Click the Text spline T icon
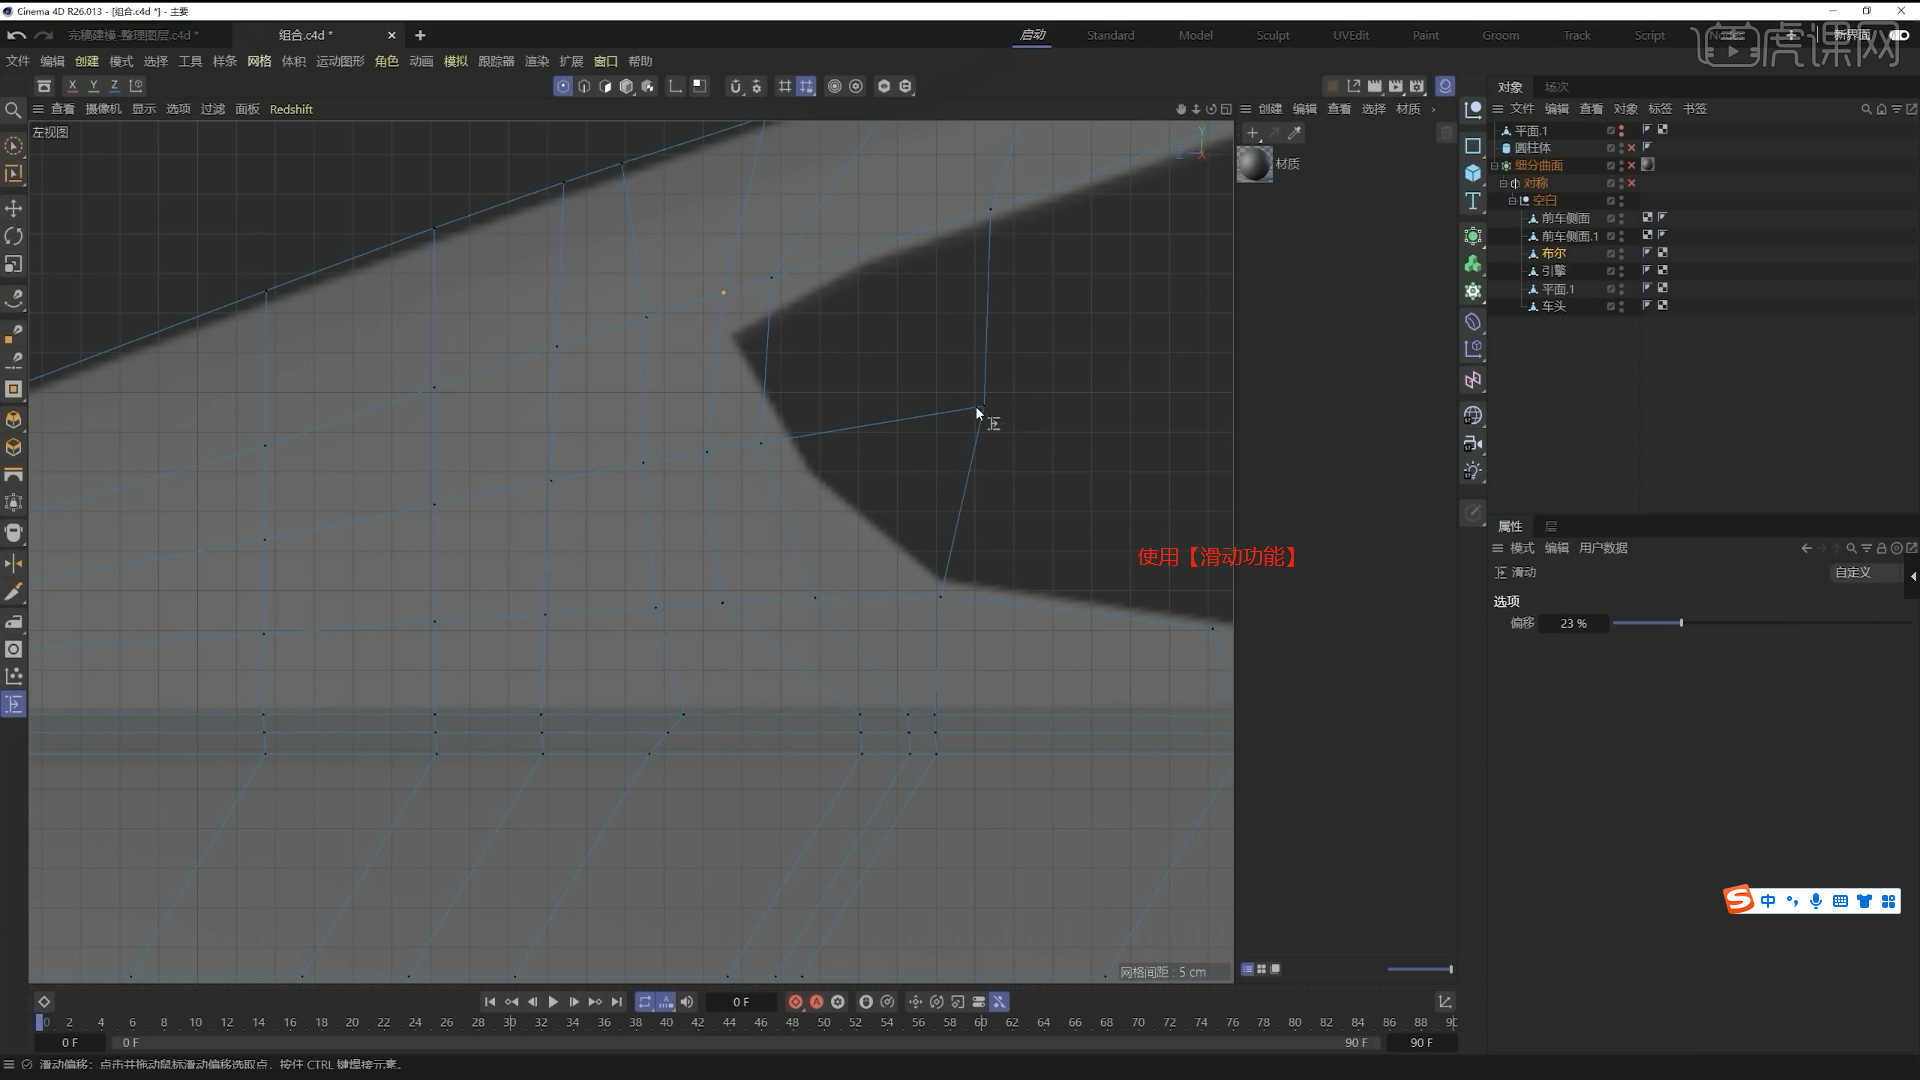The width and height of the screenshot is (1920, 1080). click(1473, 201)
